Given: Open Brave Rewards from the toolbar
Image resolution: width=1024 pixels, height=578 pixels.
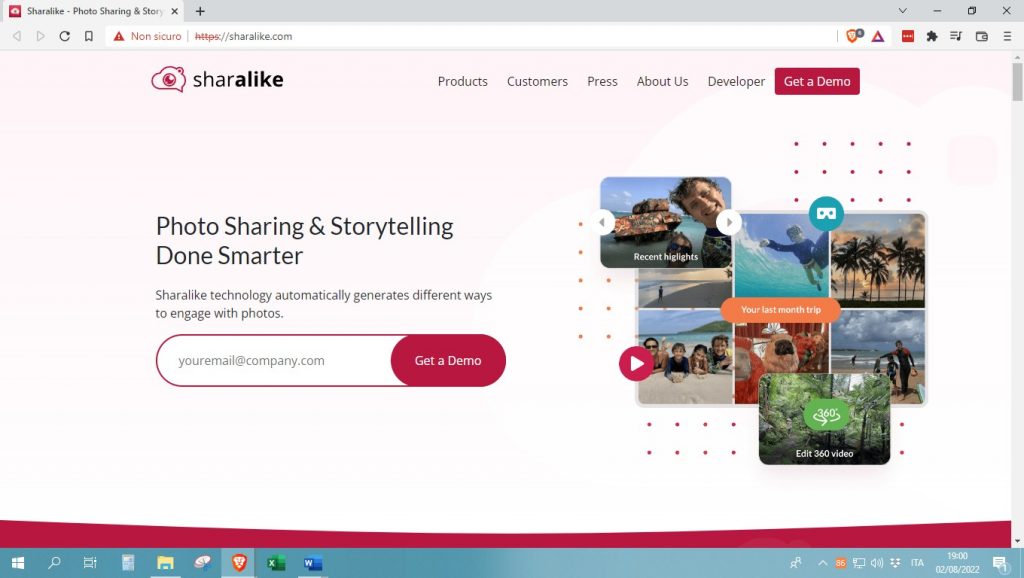Looking at the screenshot, I should [878, 36].
